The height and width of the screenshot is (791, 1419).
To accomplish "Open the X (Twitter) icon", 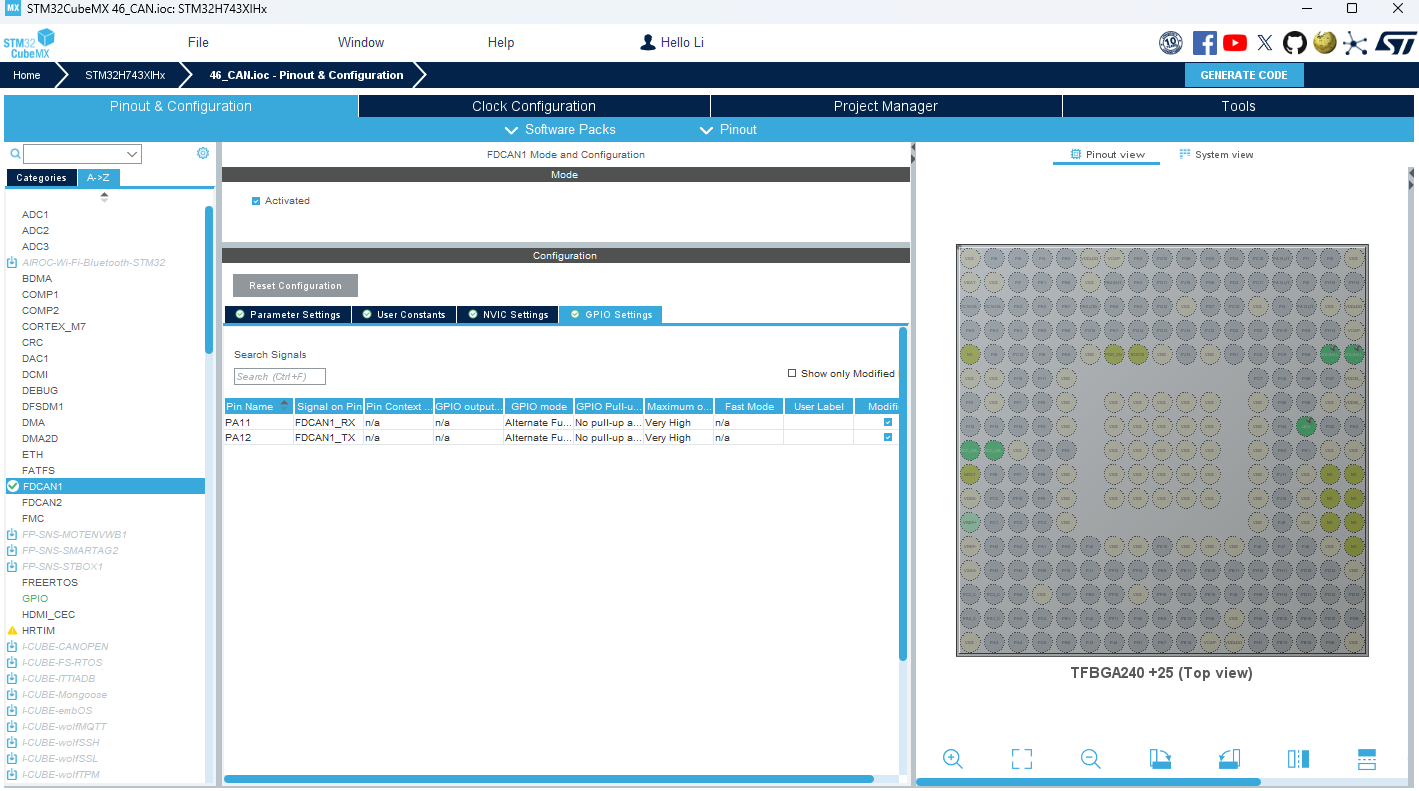I will (1265, 43).
